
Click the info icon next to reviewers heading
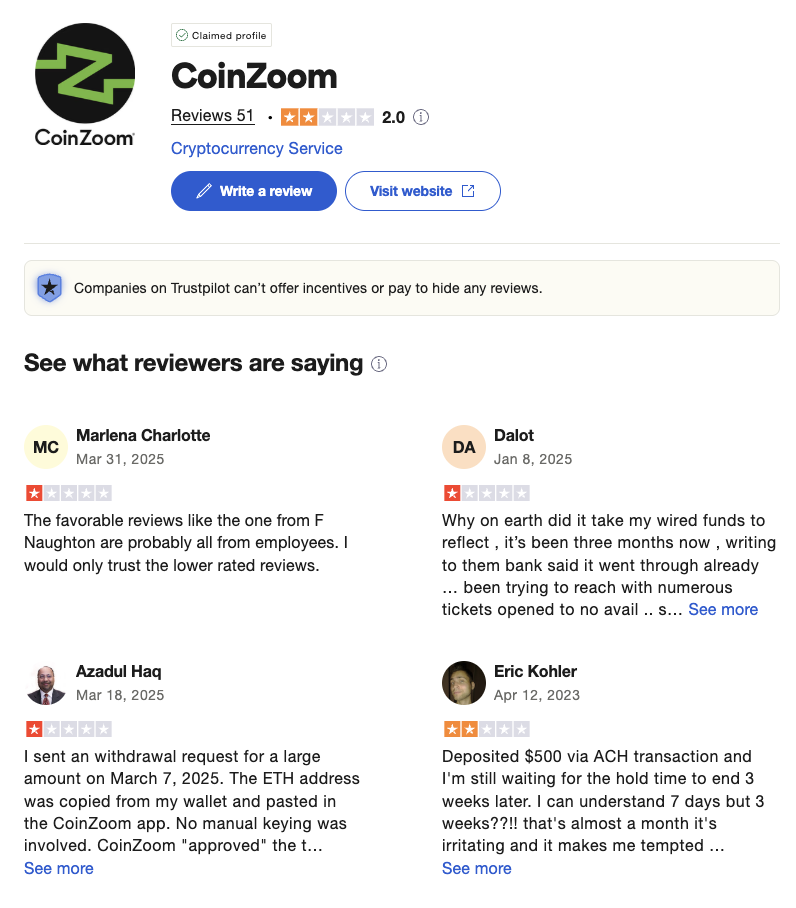[379, 364]
